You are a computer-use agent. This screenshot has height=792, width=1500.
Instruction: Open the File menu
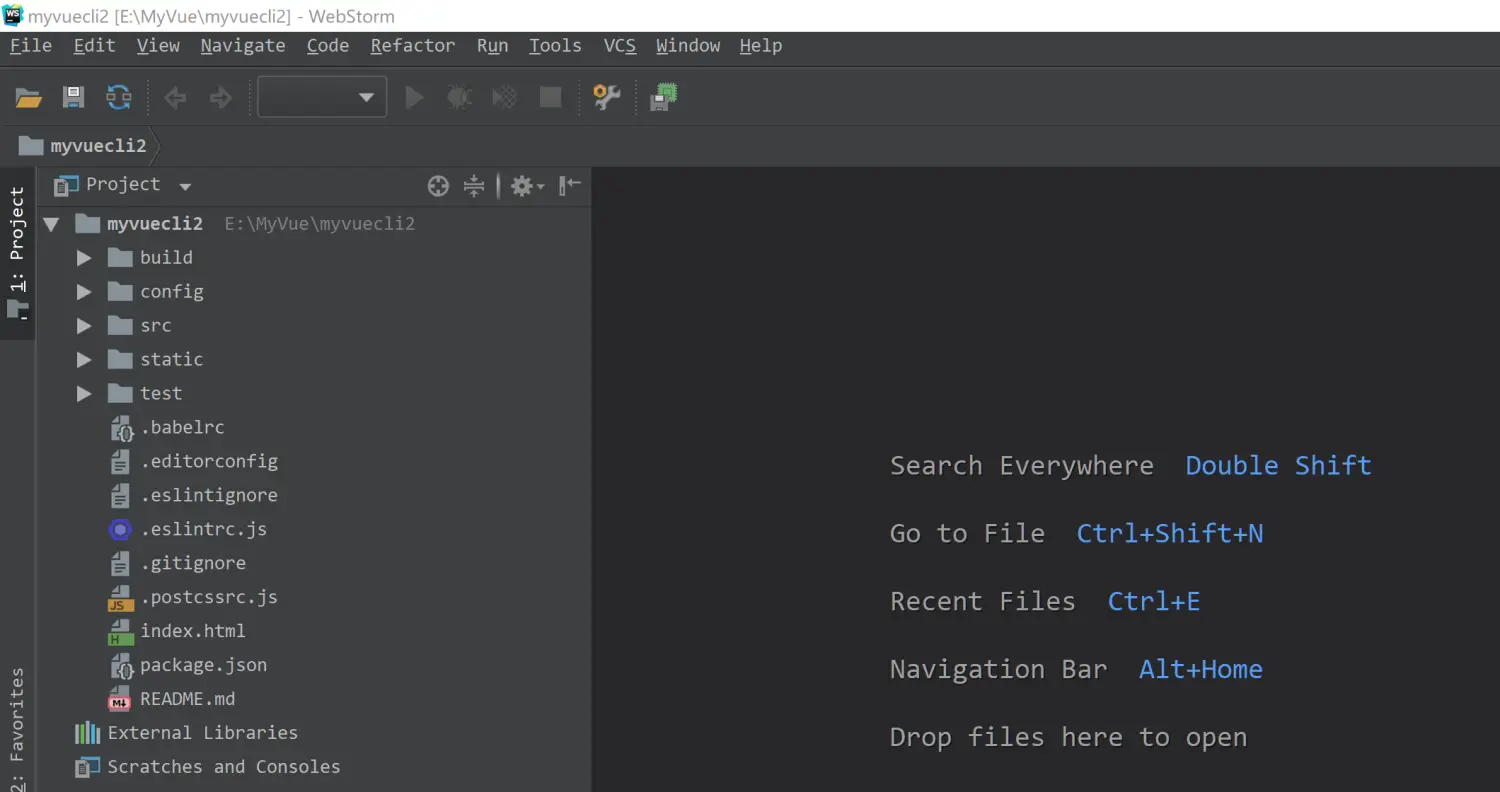click(31, 46)
